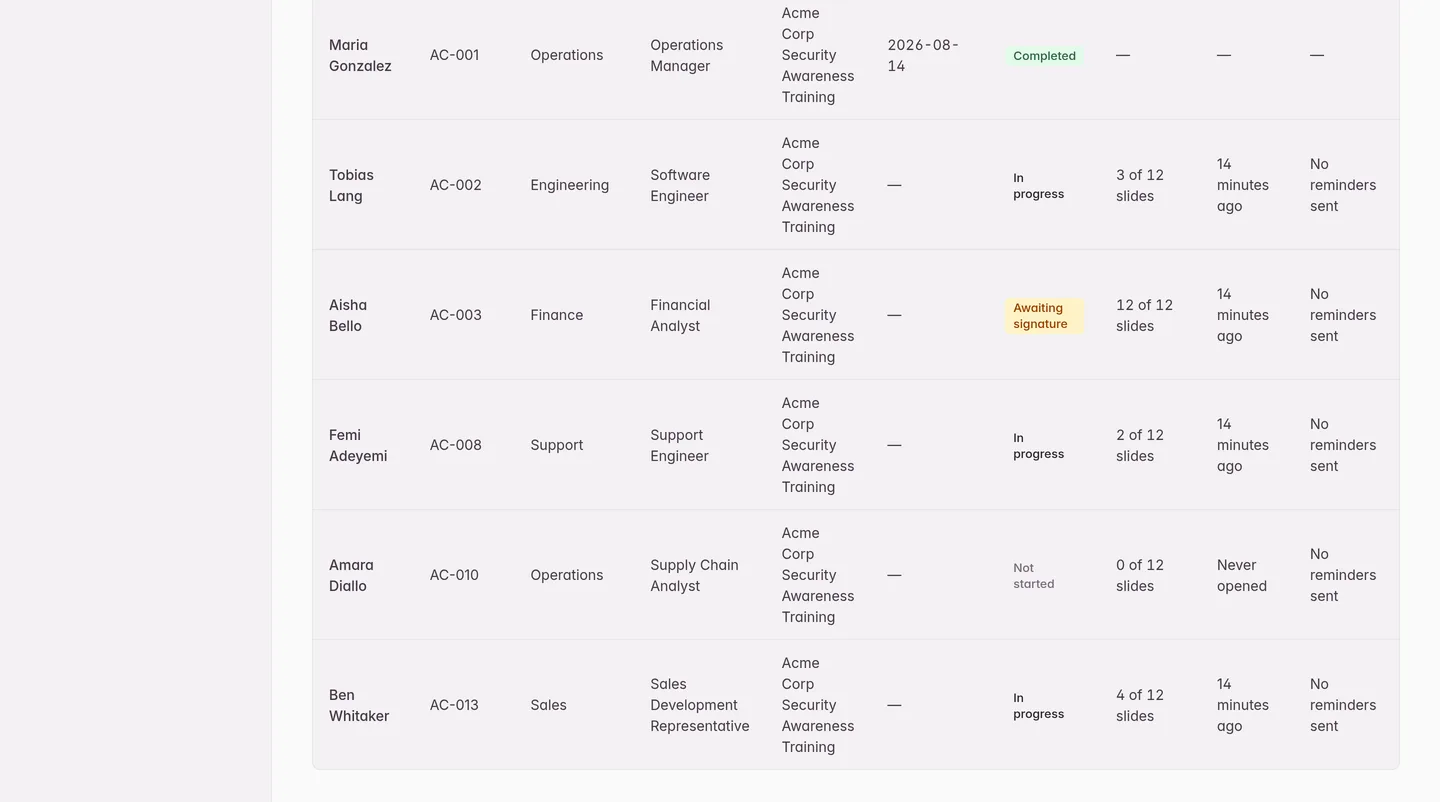Click the Awaiting signature badge for Aisha Bello
Screen dimensions: 1440x802
1044,316
